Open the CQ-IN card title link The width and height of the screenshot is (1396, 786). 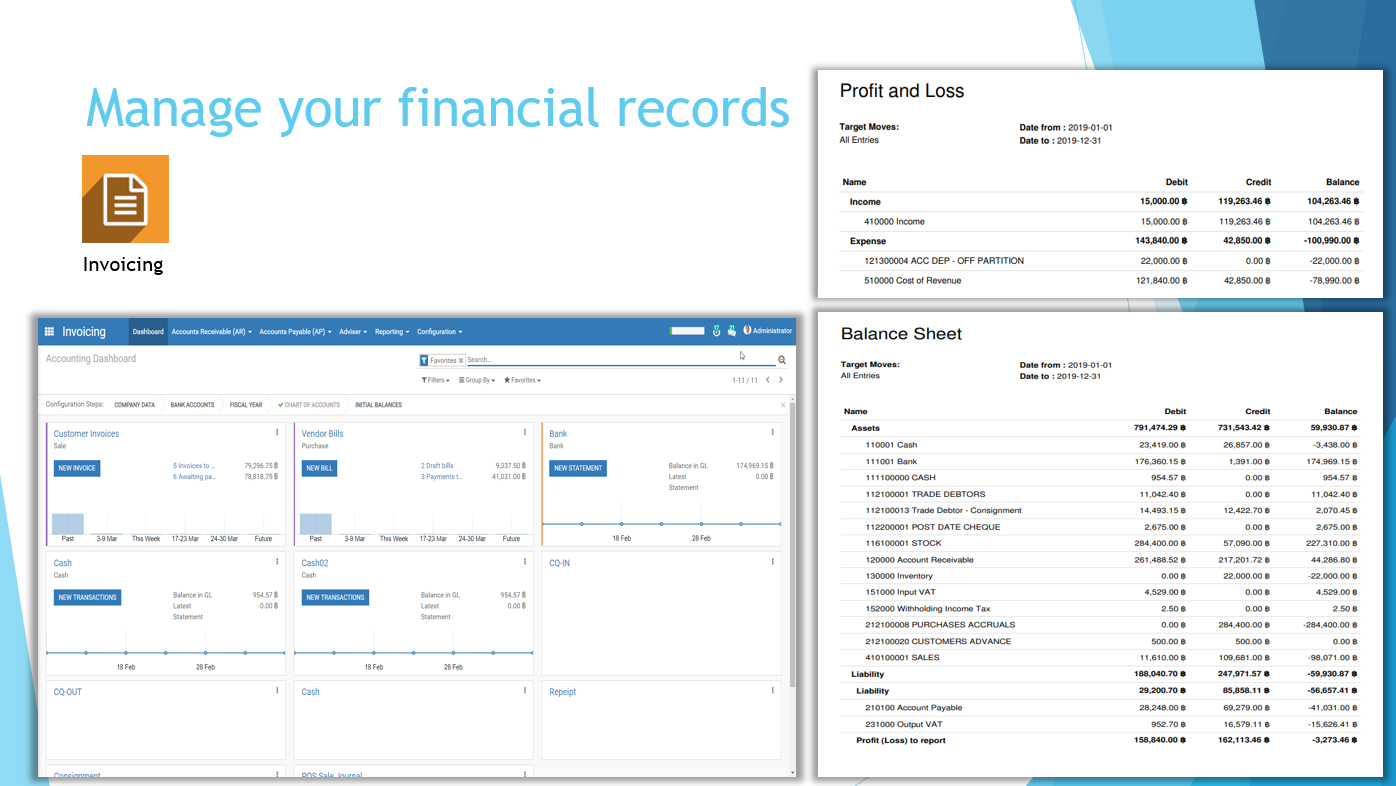[559, 563]
